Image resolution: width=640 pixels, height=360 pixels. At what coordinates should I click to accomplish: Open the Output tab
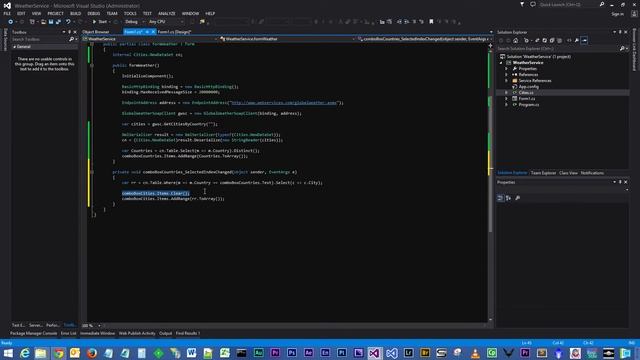(x=165, y=333)
